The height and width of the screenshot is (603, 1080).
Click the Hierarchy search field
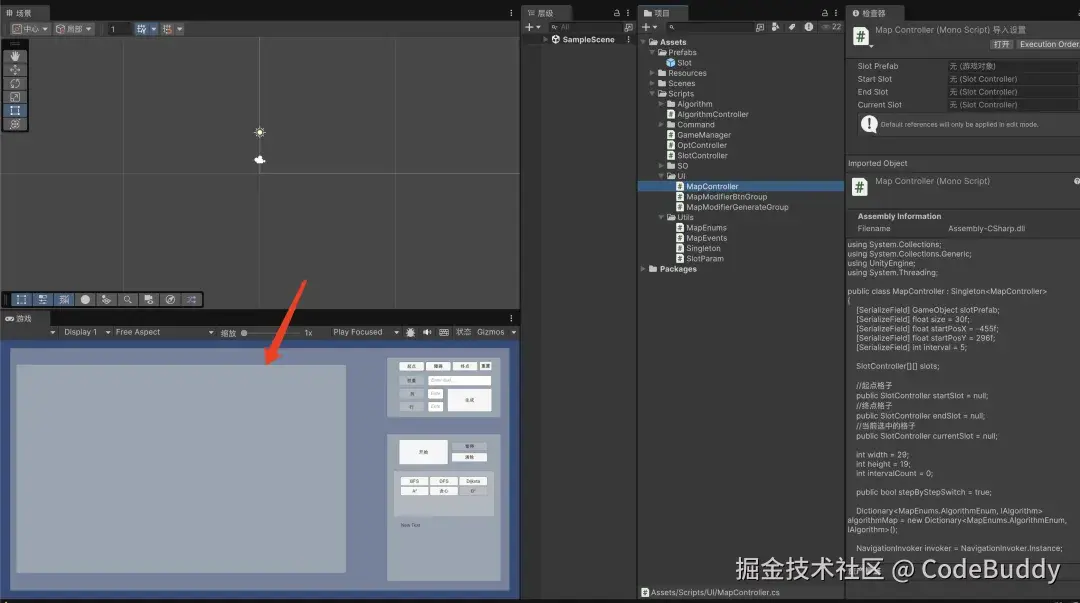[586, 27]
